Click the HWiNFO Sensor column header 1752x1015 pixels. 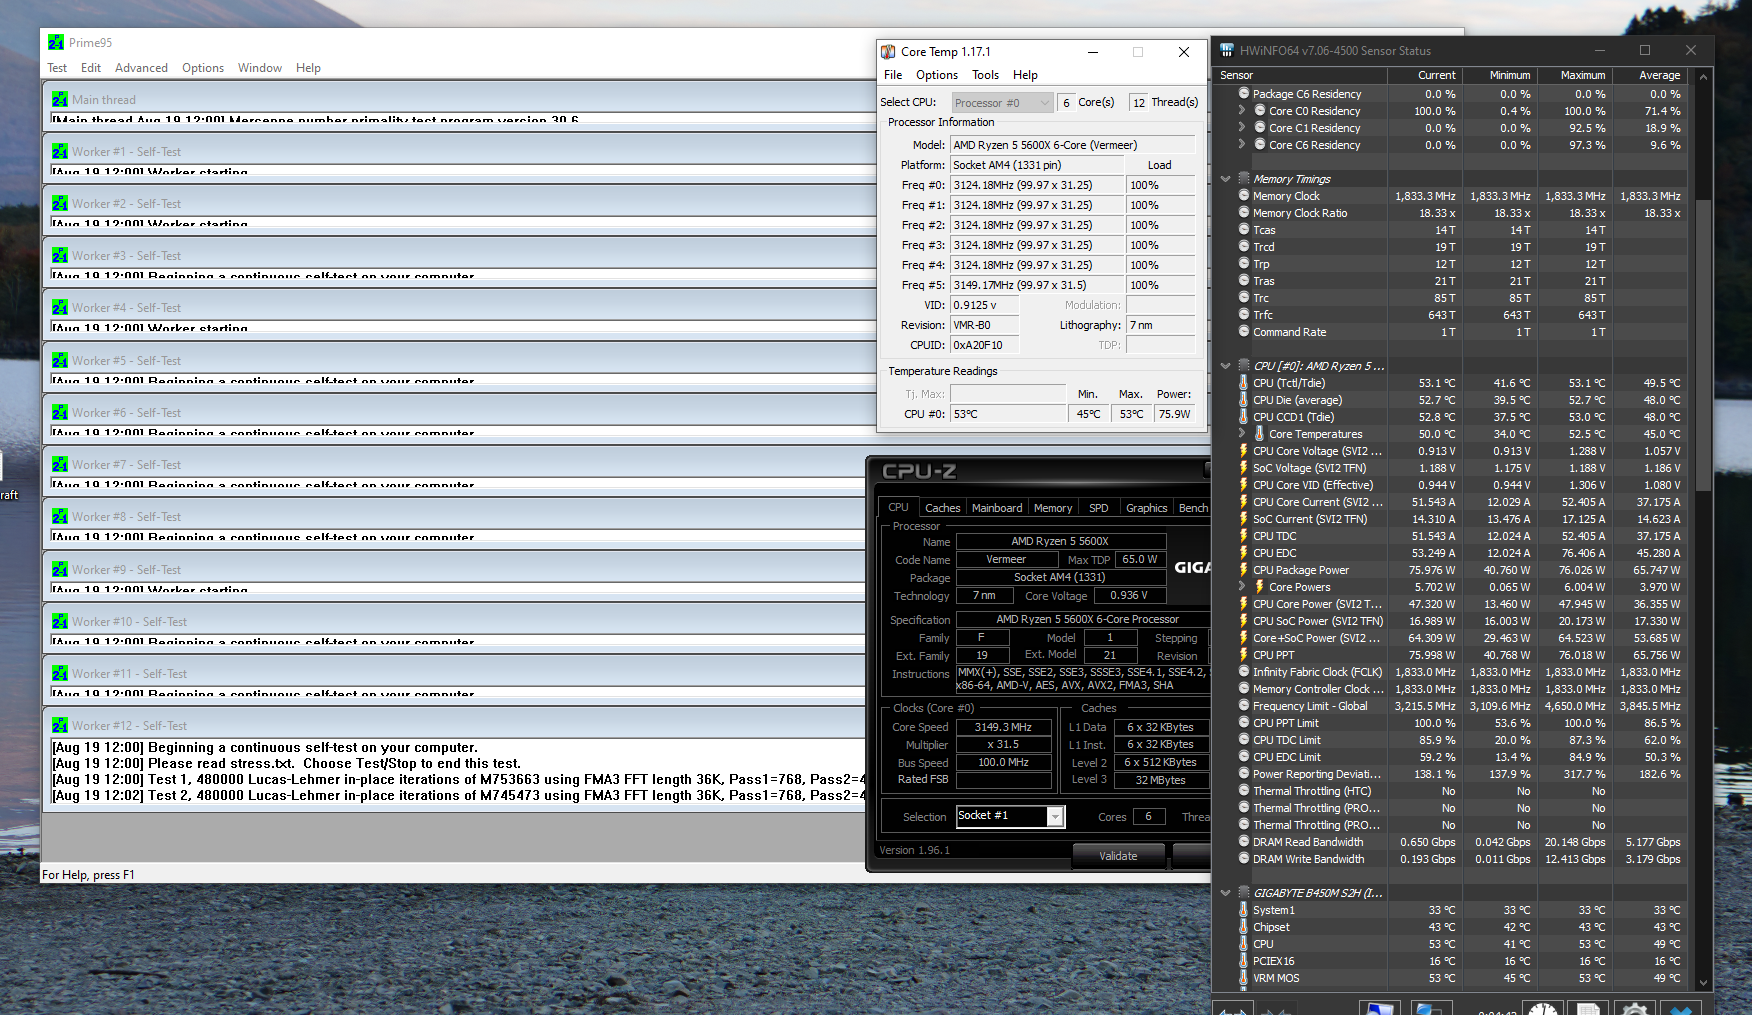tap(1300, 75)
